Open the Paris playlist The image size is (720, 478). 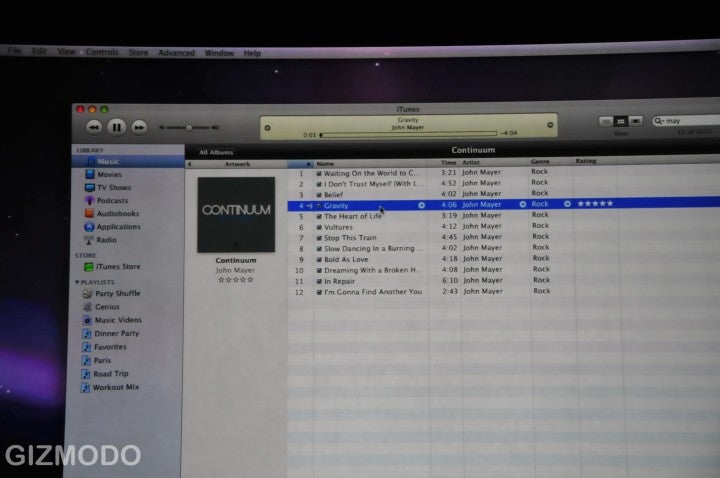pyautogui.click(x=96, y=360)
